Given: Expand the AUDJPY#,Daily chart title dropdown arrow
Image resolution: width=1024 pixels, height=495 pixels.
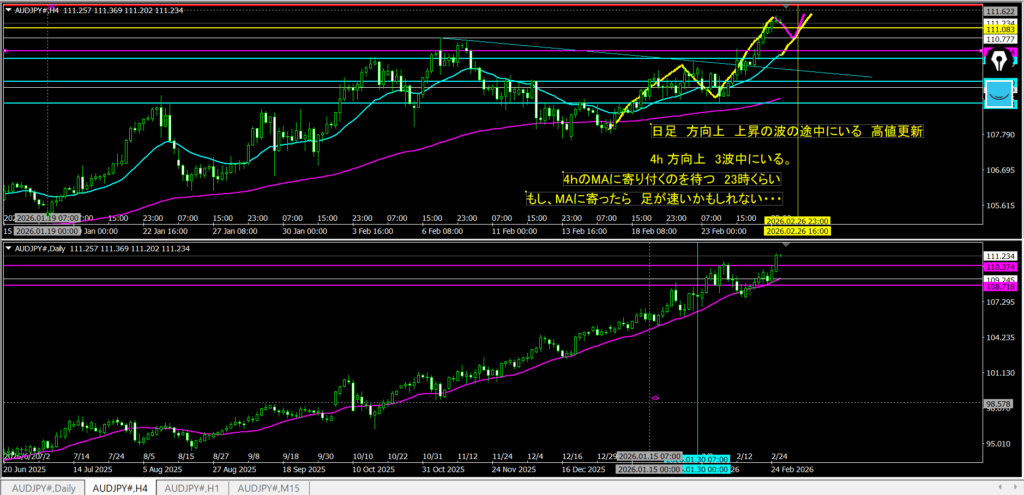Looking at the screenshot, I should (x=8, y=247).
